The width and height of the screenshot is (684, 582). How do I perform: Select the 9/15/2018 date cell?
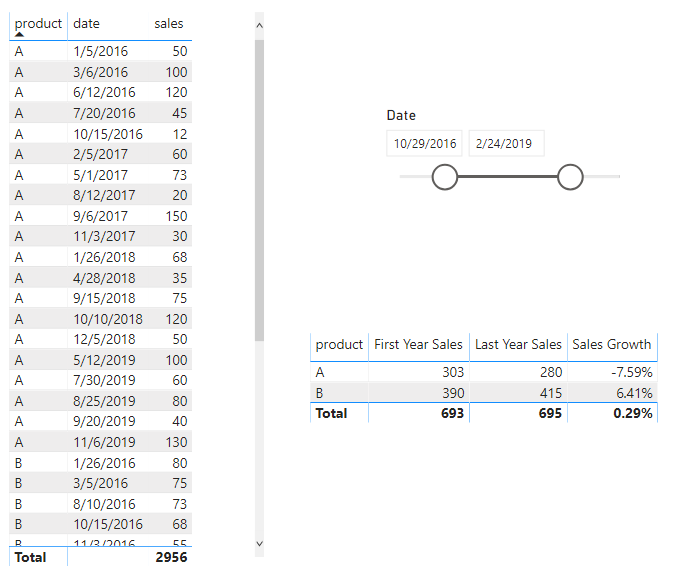click(x=104, y=298)
